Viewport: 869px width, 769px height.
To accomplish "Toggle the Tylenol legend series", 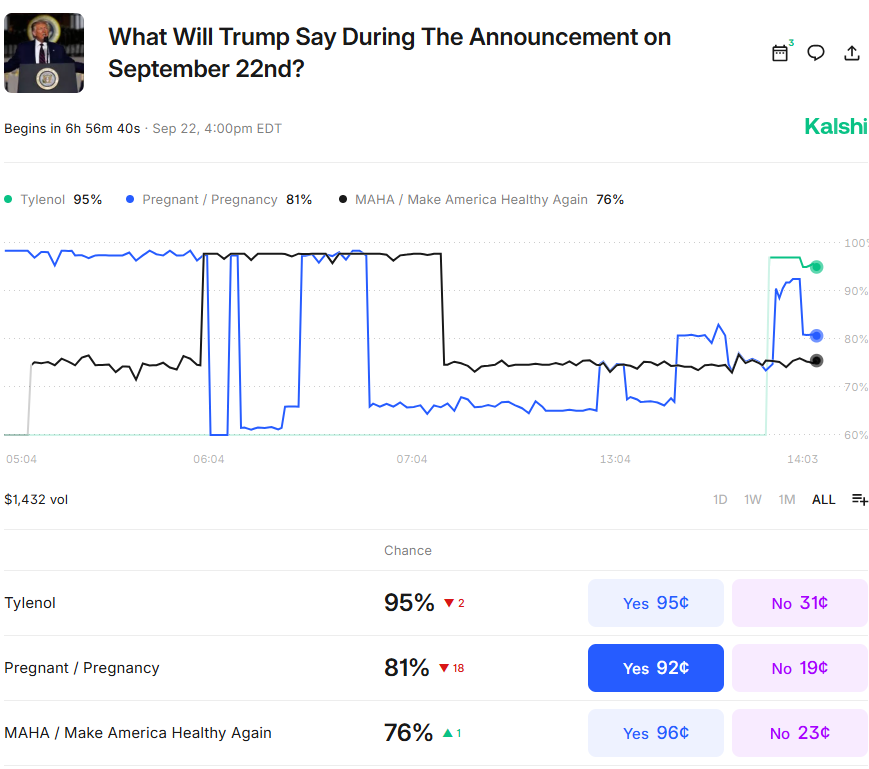I will click(53, 199).
